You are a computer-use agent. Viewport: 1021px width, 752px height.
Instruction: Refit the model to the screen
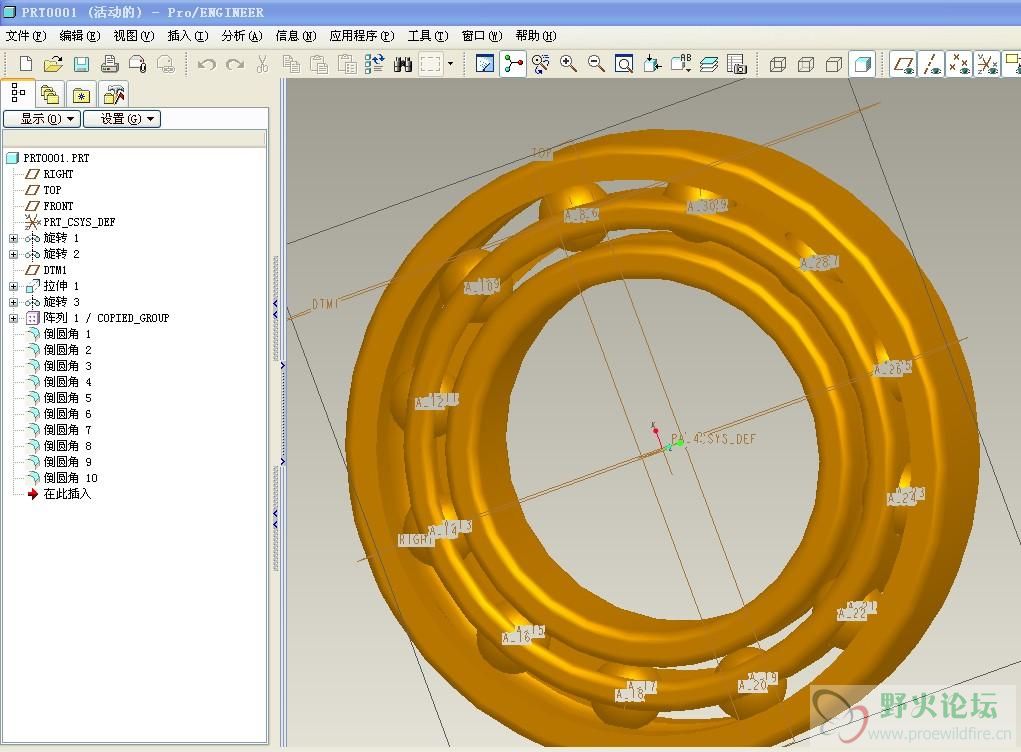point(624,64)
